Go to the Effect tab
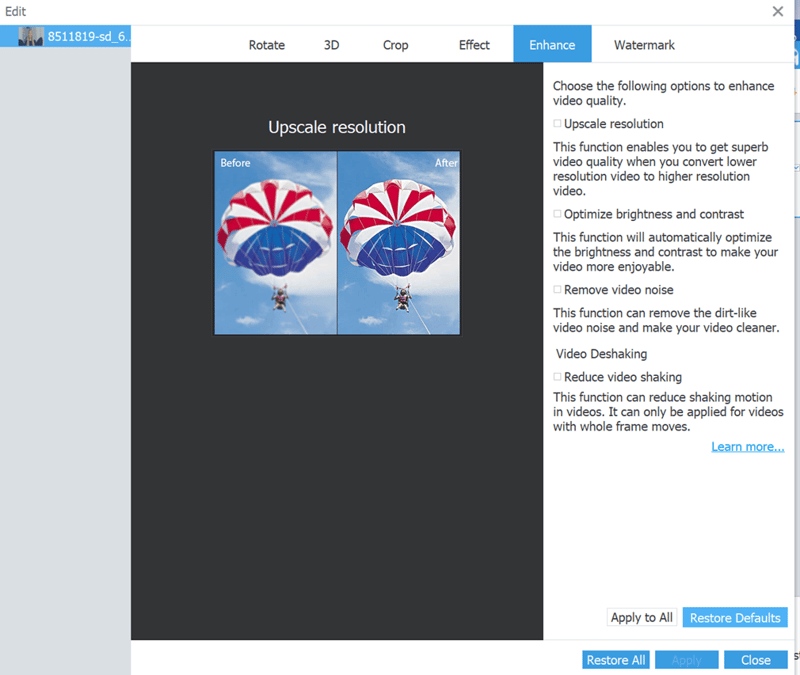This screenshot has width=800, height=675. click(474, 45)
